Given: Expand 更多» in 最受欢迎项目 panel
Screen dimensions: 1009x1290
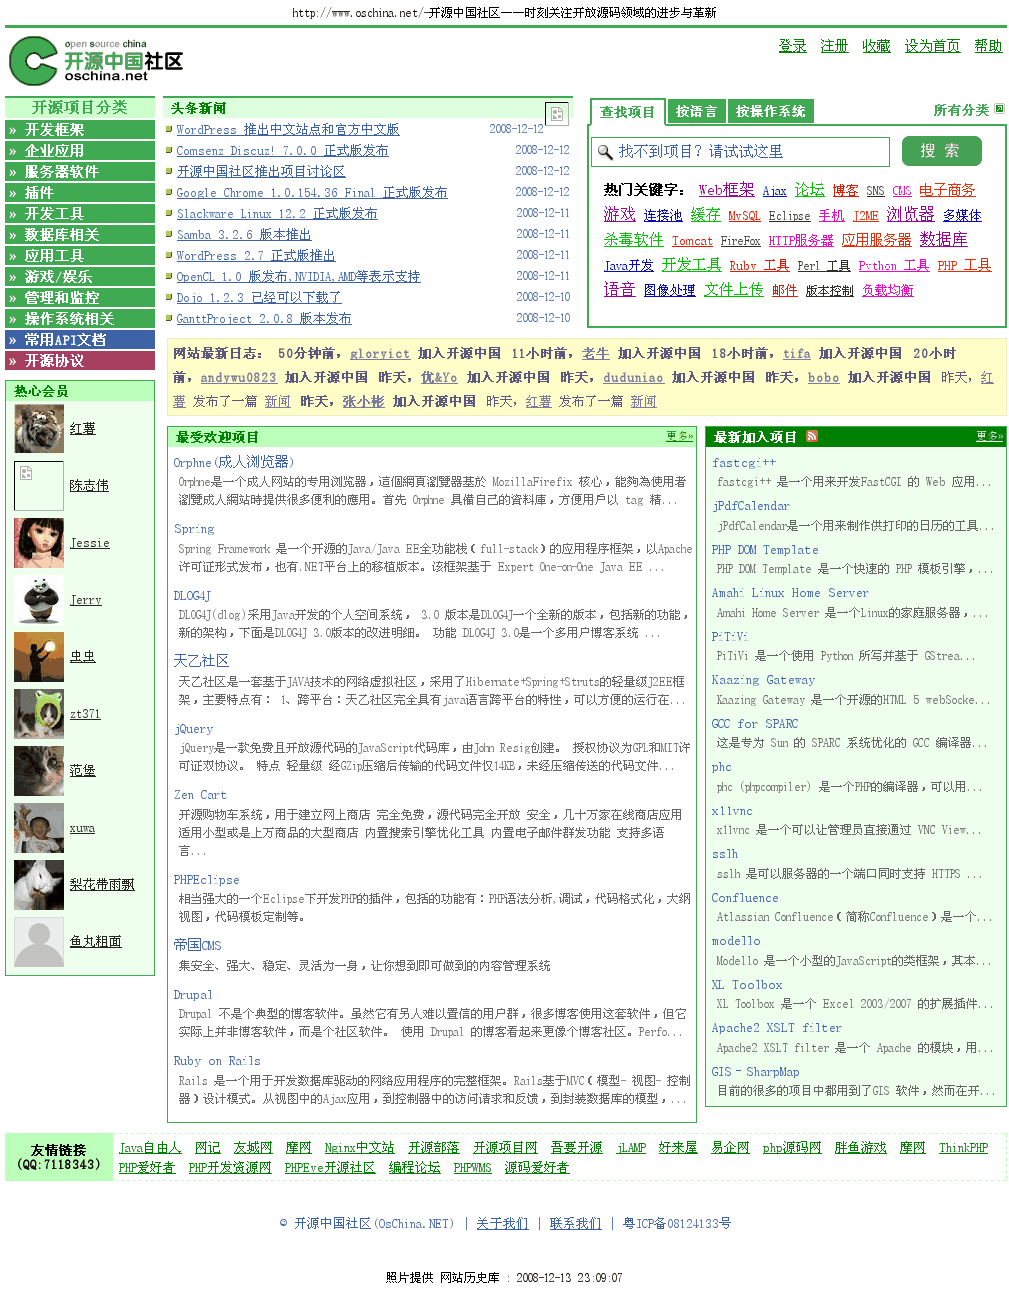Looking at the screenshot, I should pos(680,436).
